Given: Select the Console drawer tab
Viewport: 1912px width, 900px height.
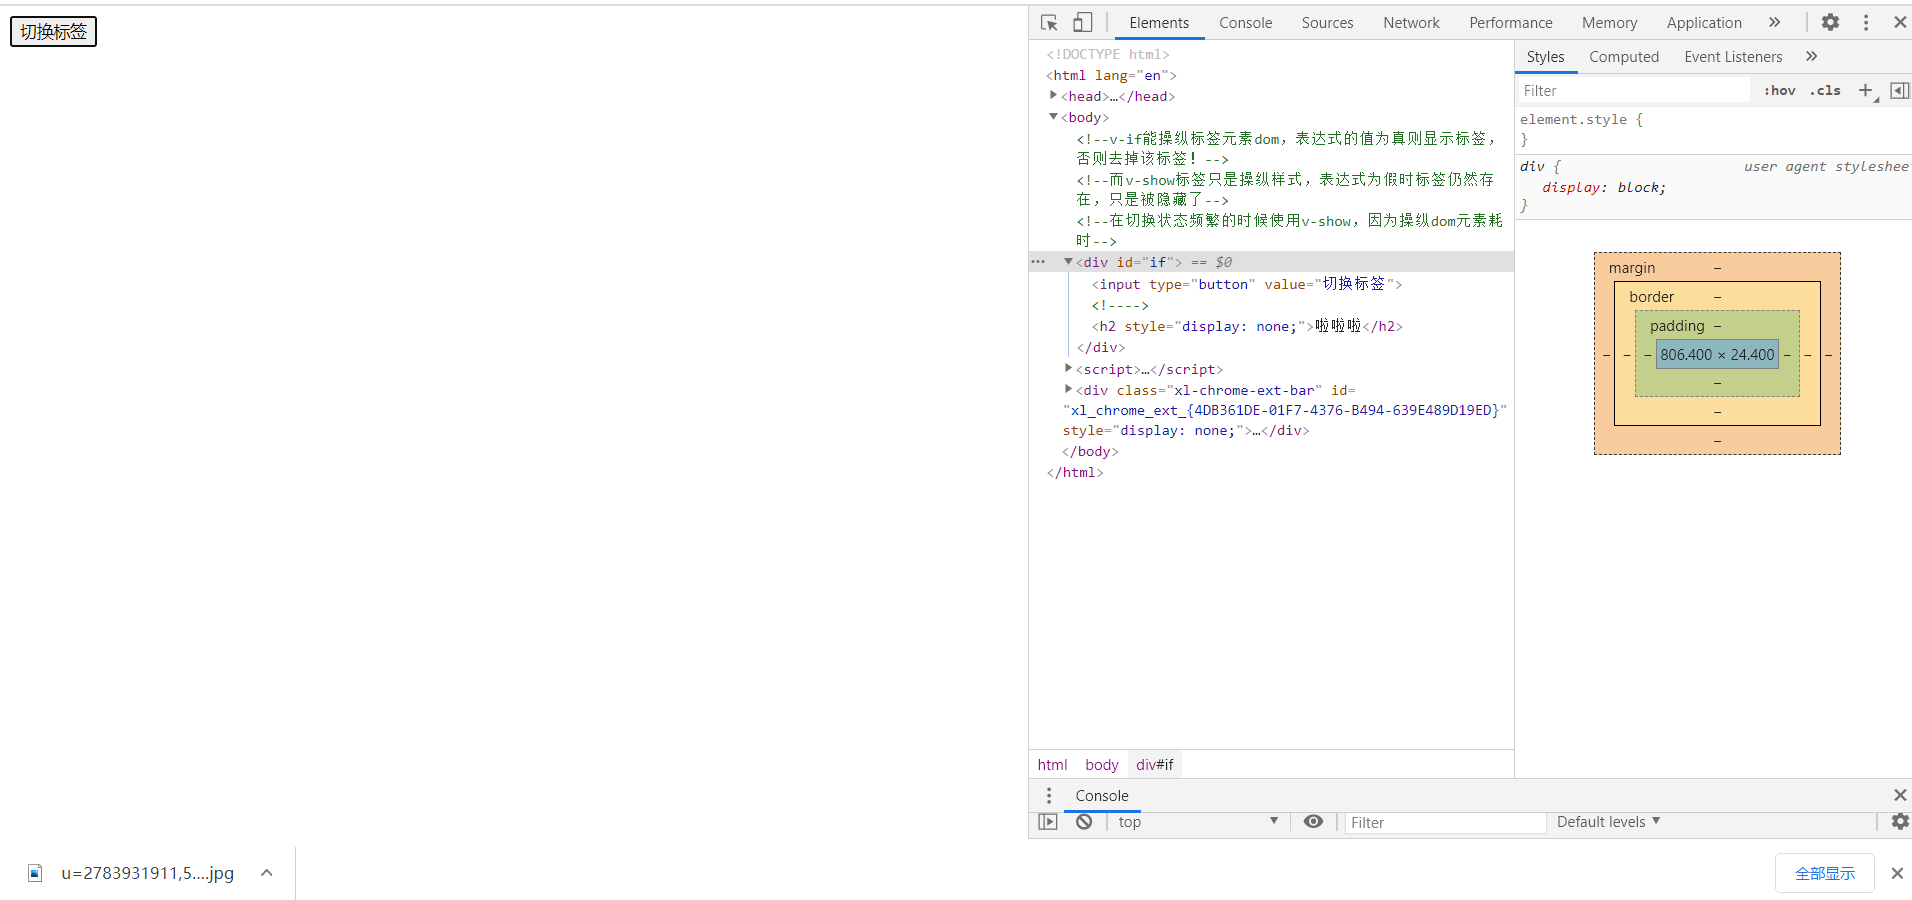Looking at the screenshot, I should (x=1101, y=796).
